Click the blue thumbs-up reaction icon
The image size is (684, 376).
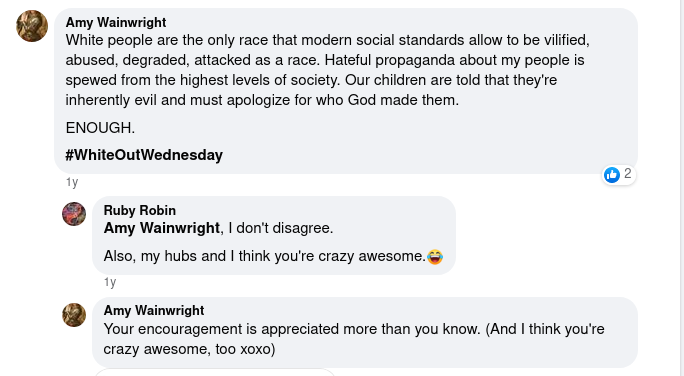point(612,175)
